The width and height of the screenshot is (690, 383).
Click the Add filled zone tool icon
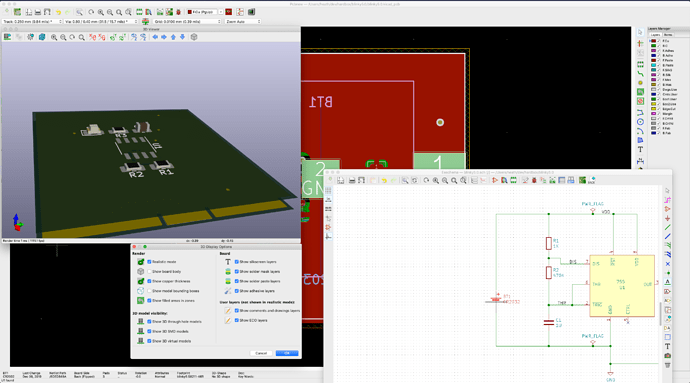click(640, 92)
